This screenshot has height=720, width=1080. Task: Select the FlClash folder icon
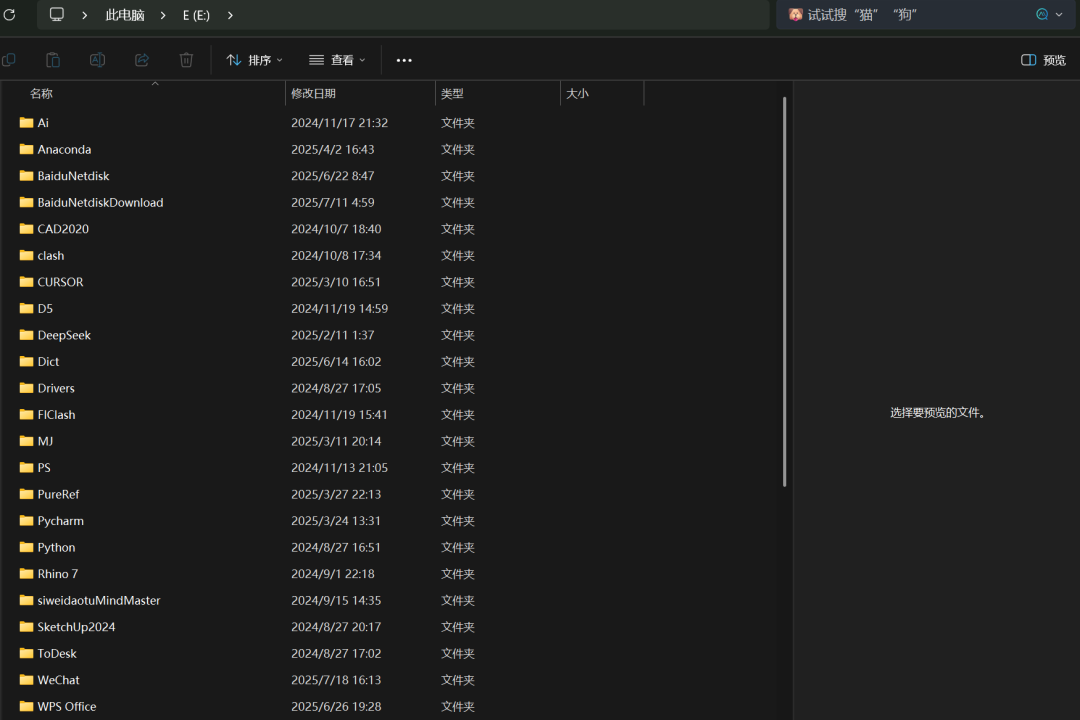tap(26, 414)
